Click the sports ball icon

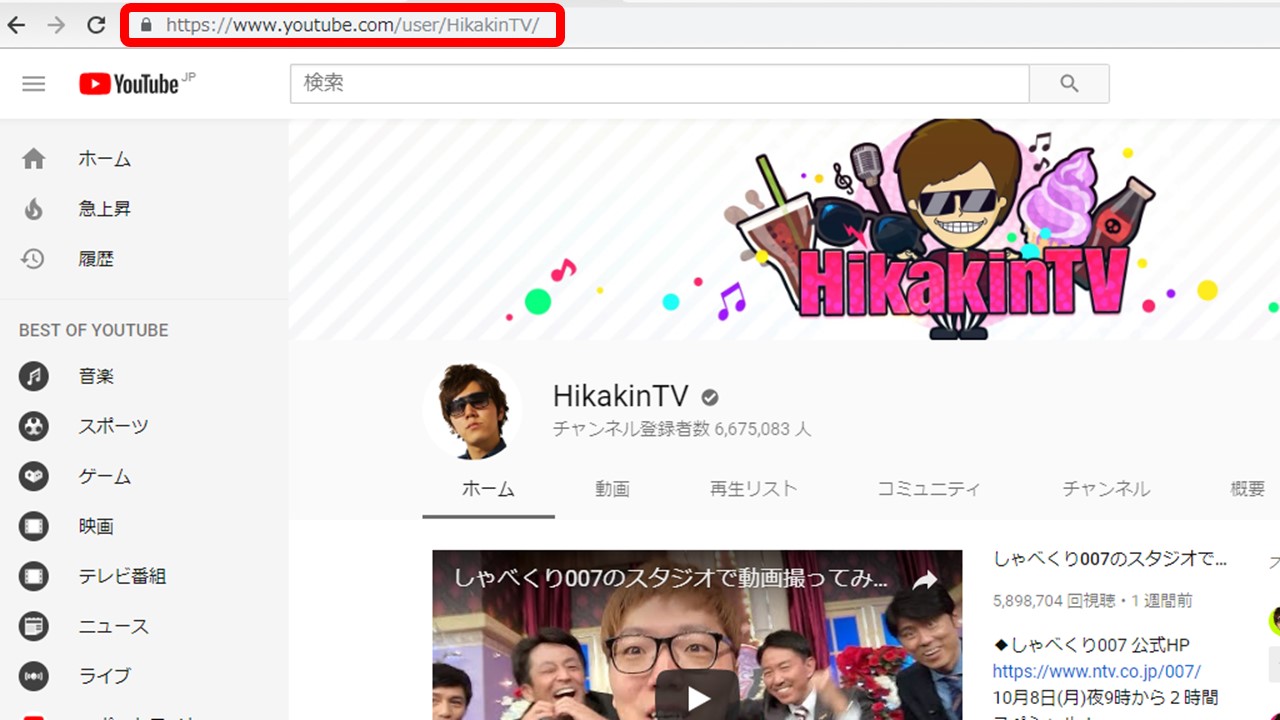[34, 427]
